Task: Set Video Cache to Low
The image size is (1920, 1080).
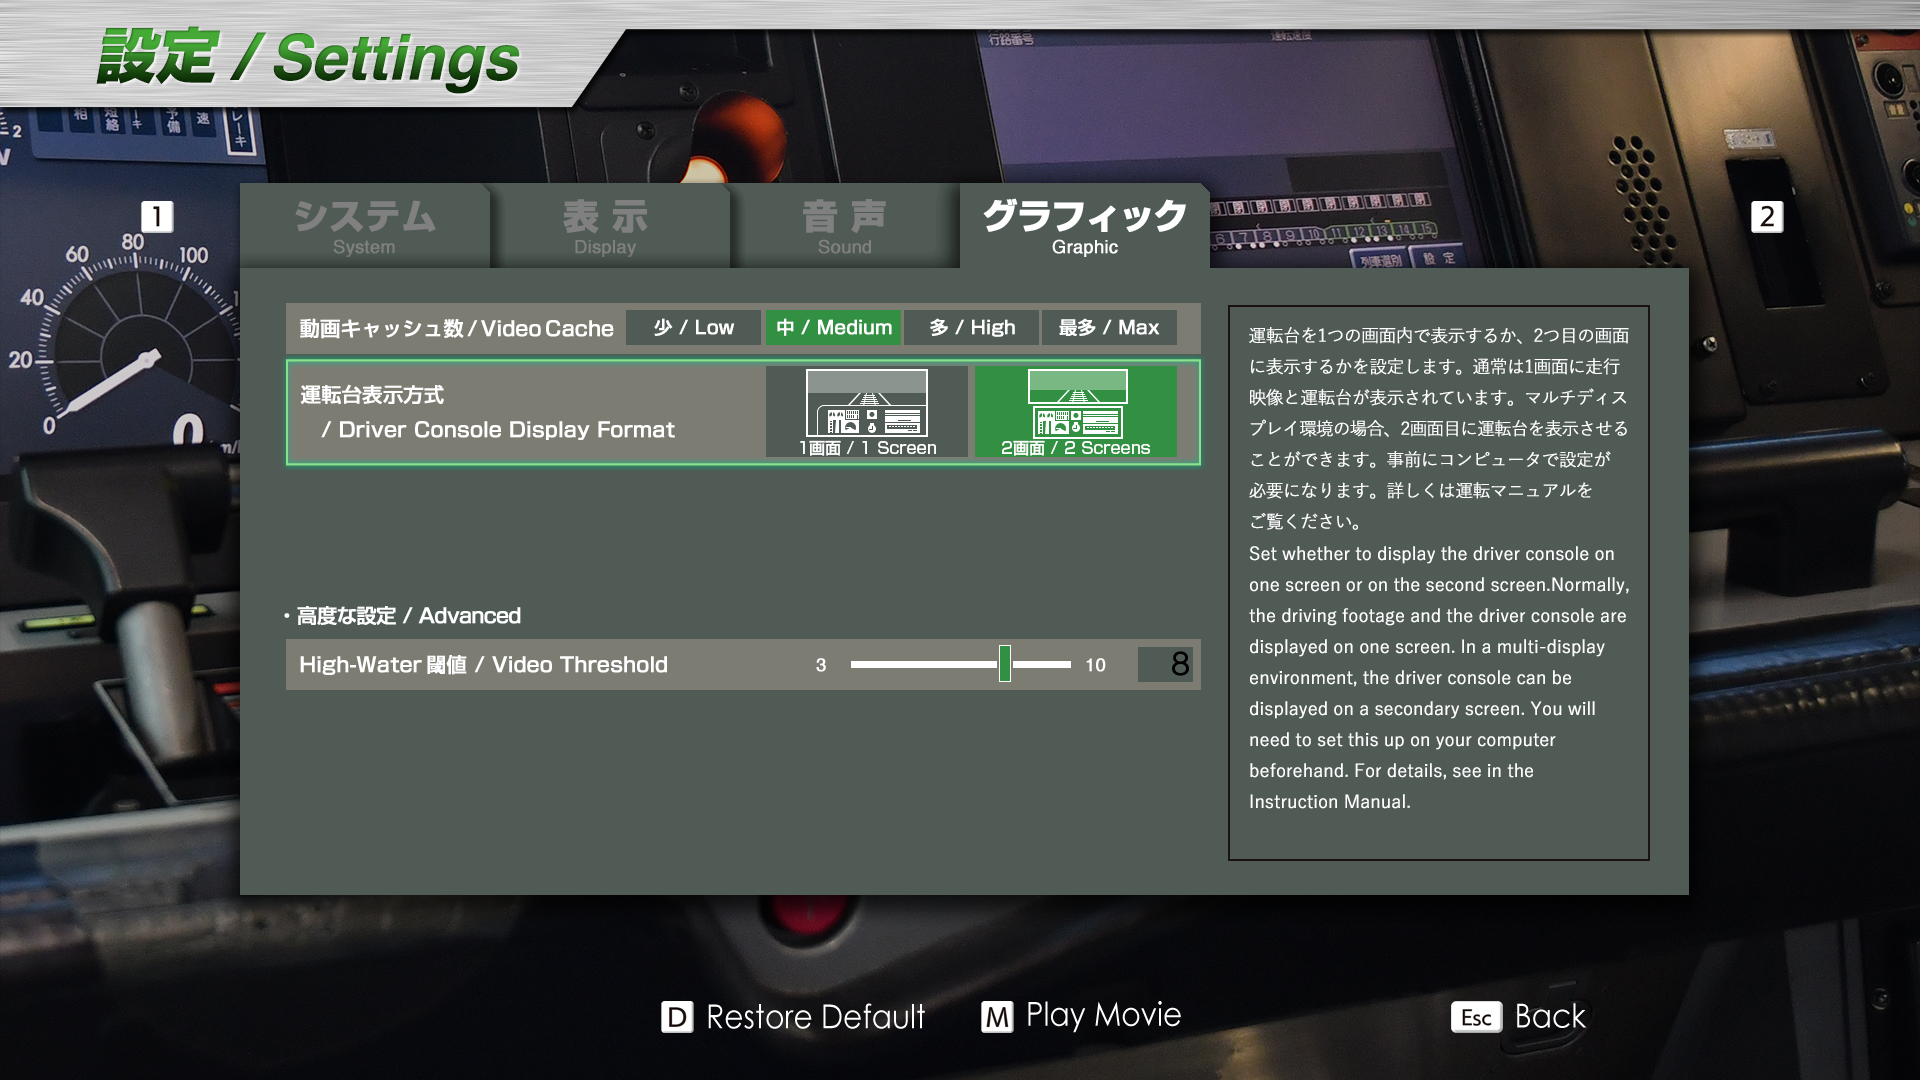Action: pyautogui.click(x=693, y=328)
